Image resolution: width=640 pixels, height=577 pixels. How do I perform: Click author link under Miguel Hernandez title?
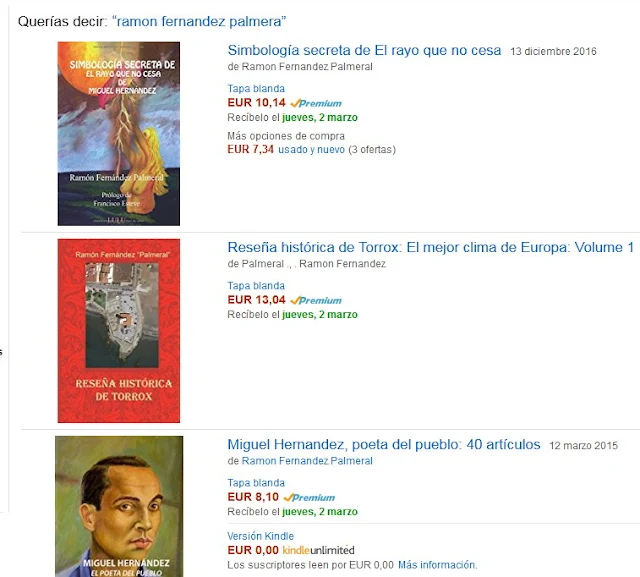[x=307, y=461]
